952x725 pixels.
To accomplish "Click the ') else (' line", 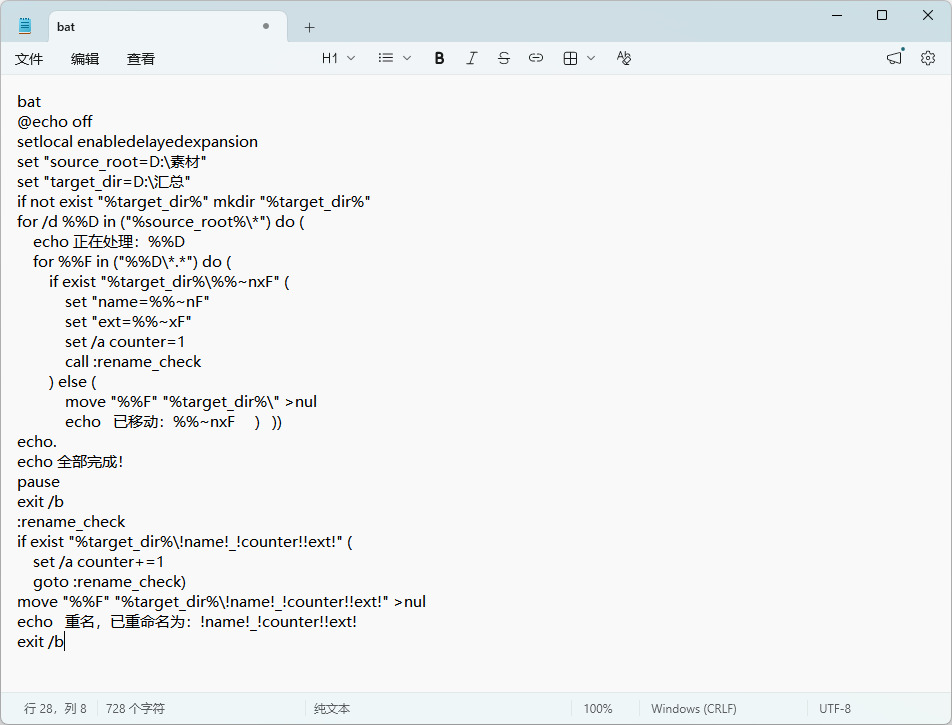I will click(72, 382).
